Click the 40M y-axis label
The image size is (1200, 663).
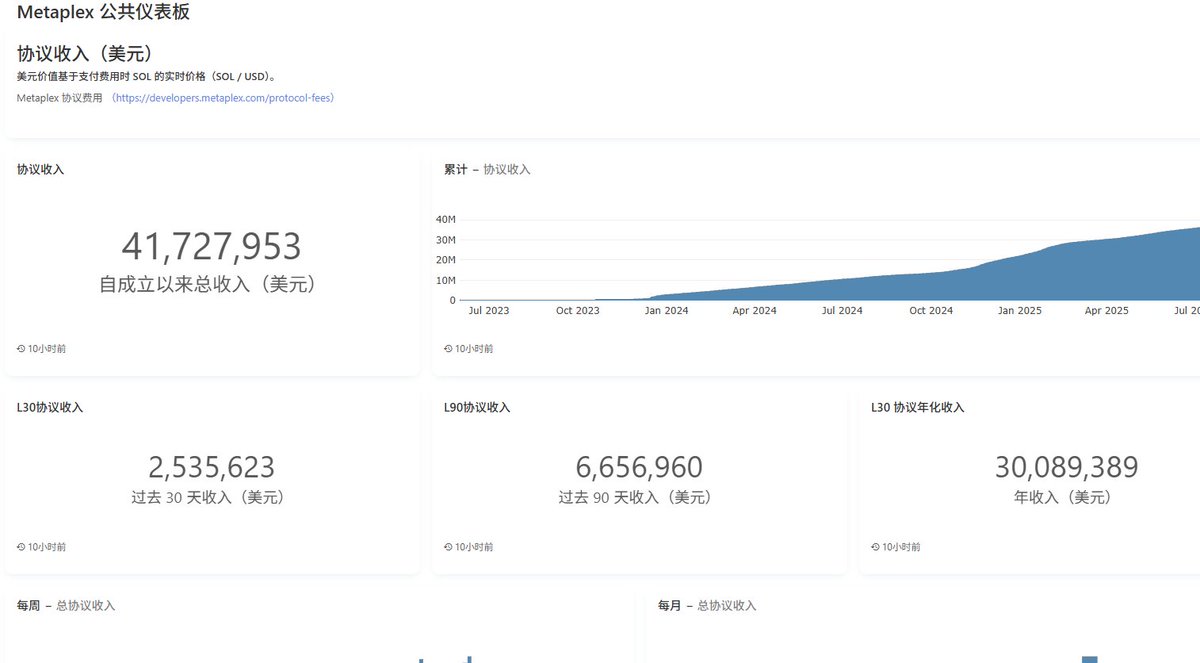click(446, 220)
